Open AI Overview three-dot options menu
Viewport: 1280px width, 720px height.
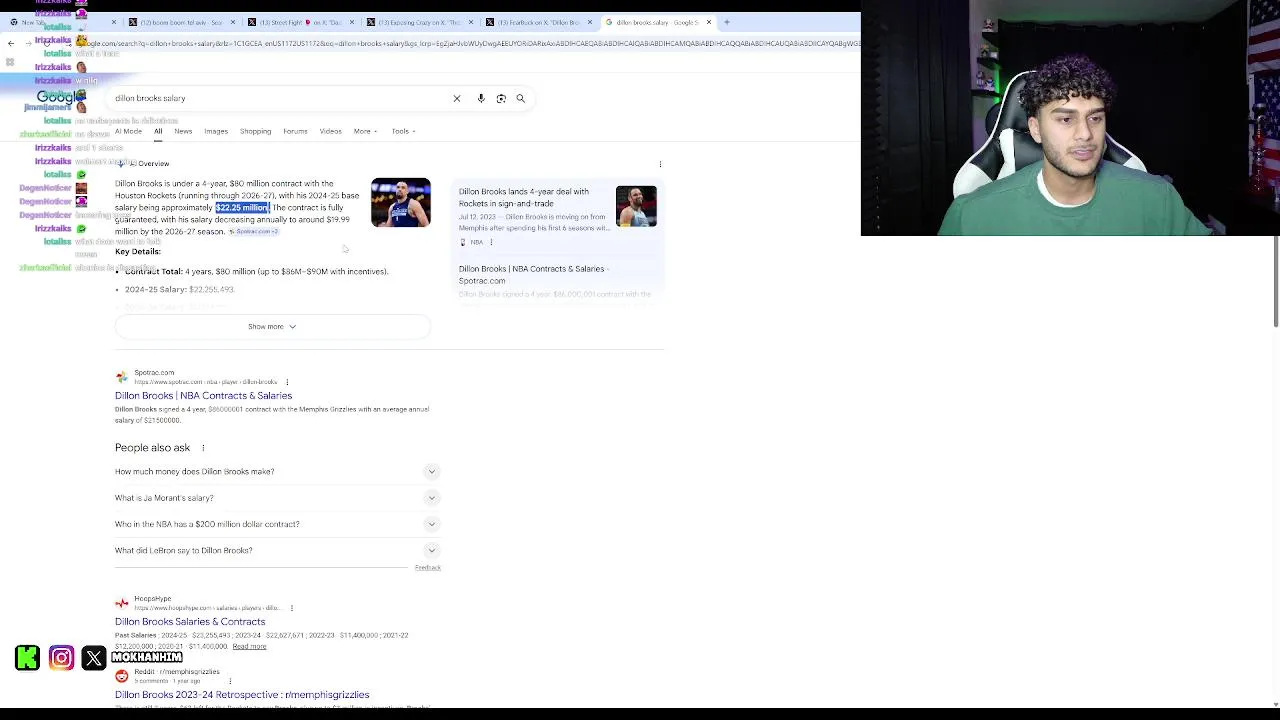tap(660, 164)
